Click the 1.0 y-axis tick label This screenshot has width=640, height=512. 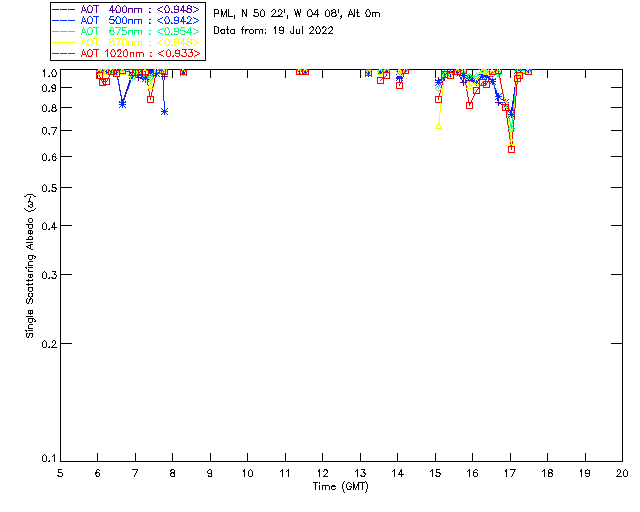[x=49, y=73]
